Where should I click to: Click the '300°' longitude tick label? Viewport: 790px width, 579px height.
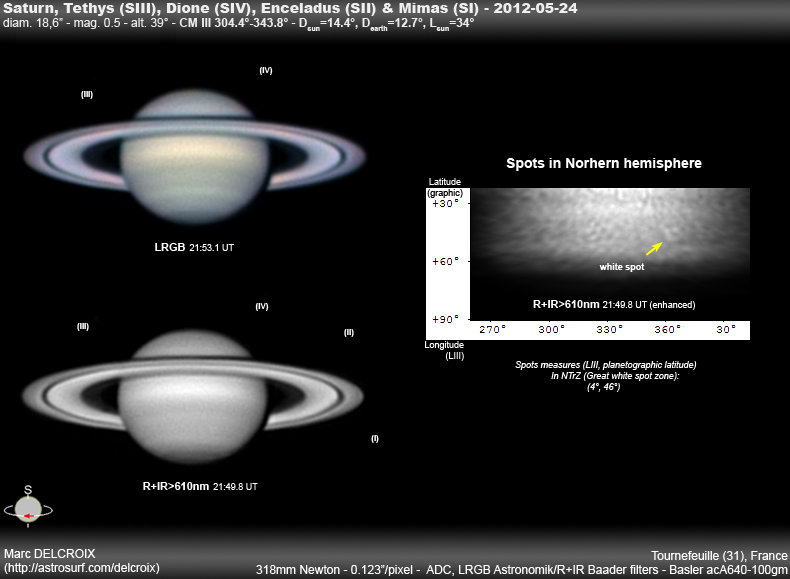pyautogui.click(x=552, y=330)
